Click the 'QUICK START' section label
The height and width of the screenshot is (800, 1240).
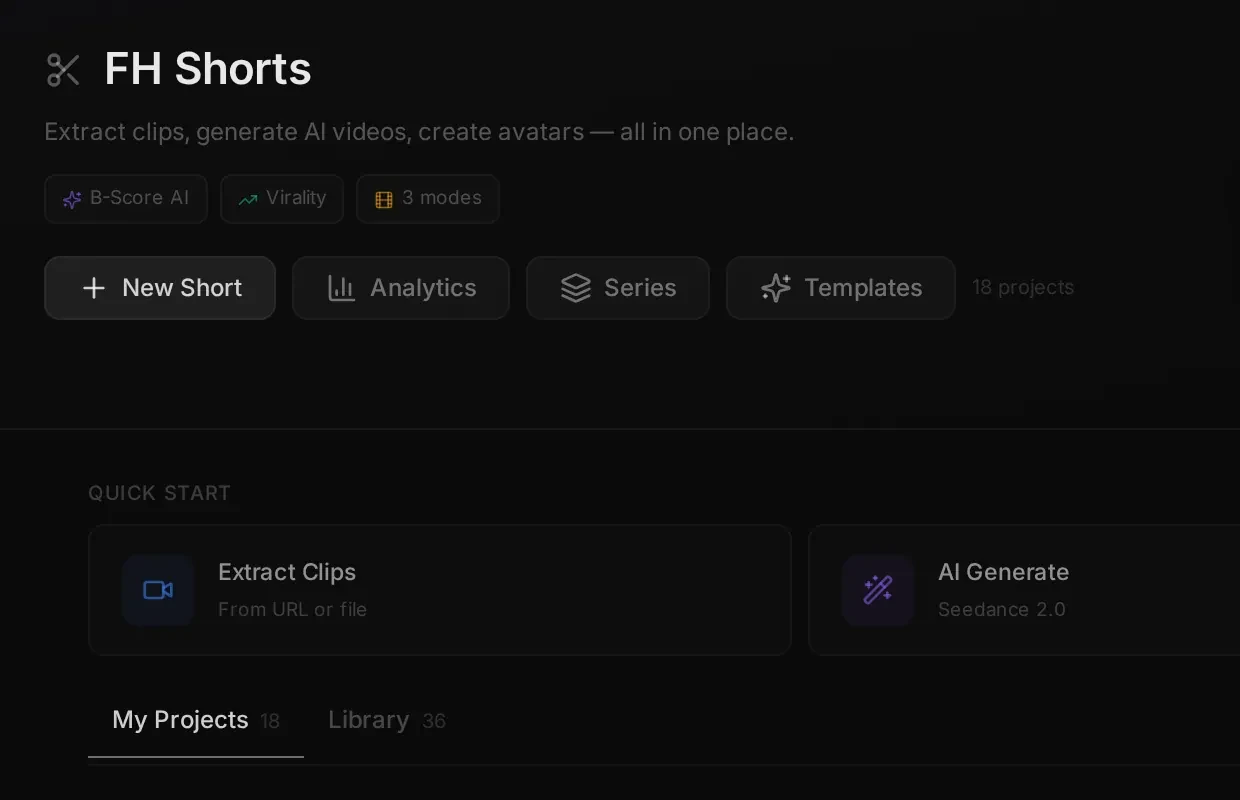click(159, 493)
